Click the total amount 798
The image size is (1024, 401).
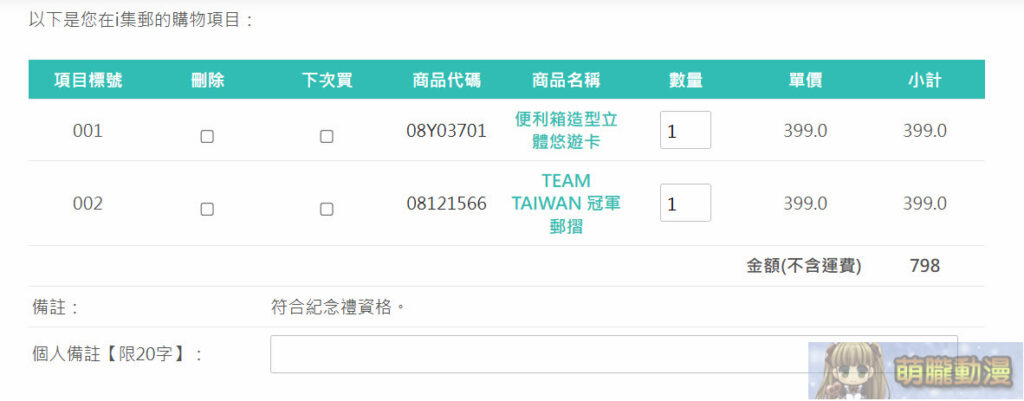point(924,266)
